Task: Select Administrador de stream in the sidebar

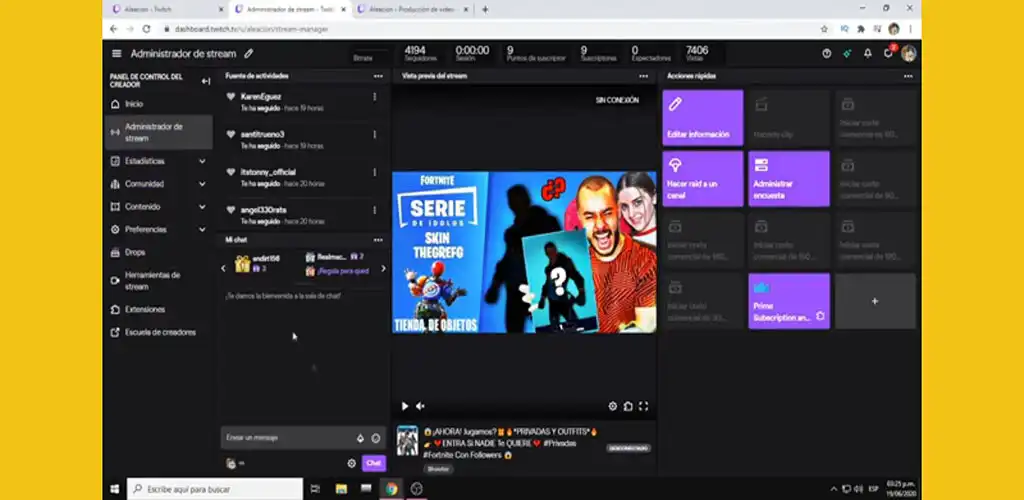Action: 158,133
